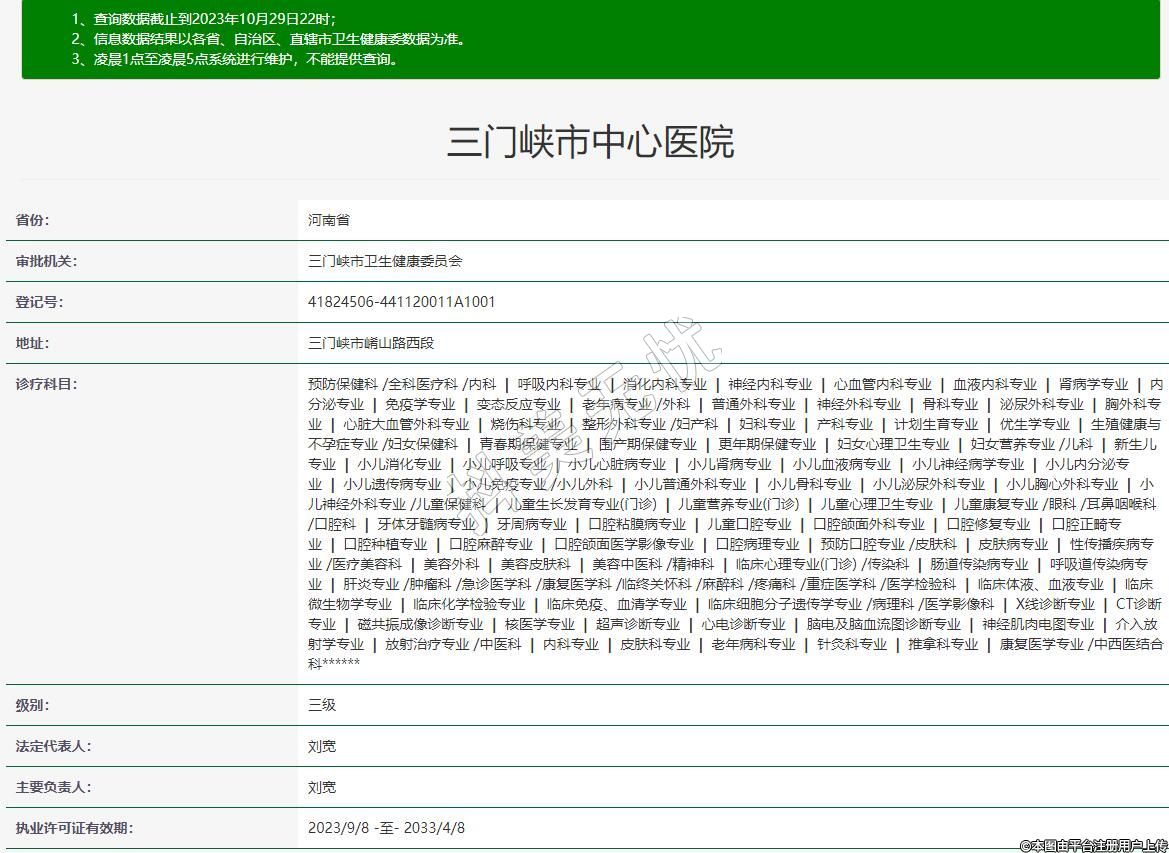
Task: Click the notice line about 凌晨1点至凌晨5点 maintenance
Action: click(x=235, y=59)
